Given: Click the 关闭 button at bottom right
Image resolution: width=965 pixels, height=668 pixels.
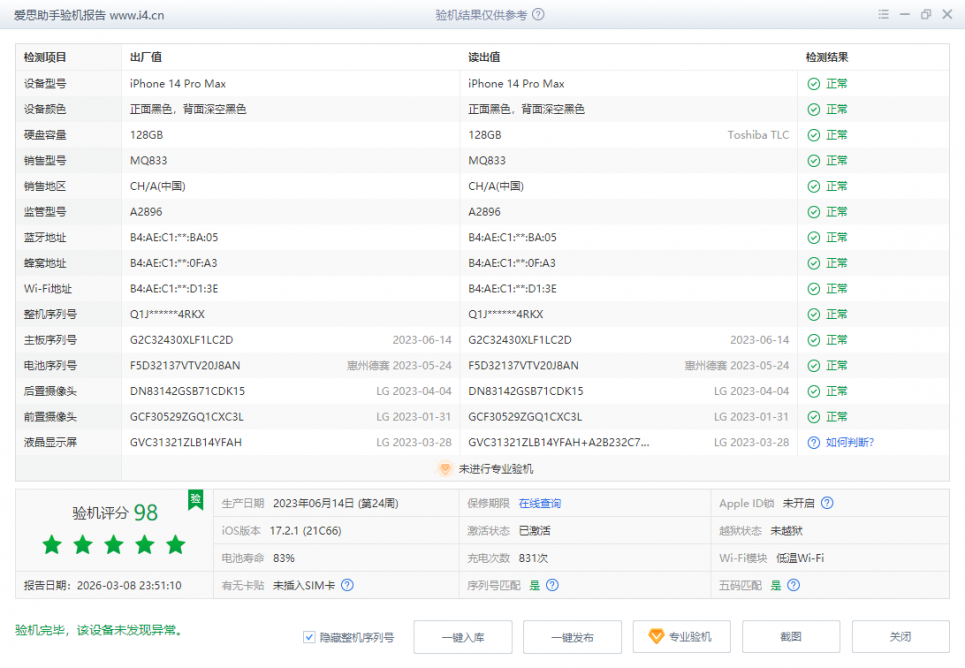Looking at the screenshot, I should coord(900,637).
